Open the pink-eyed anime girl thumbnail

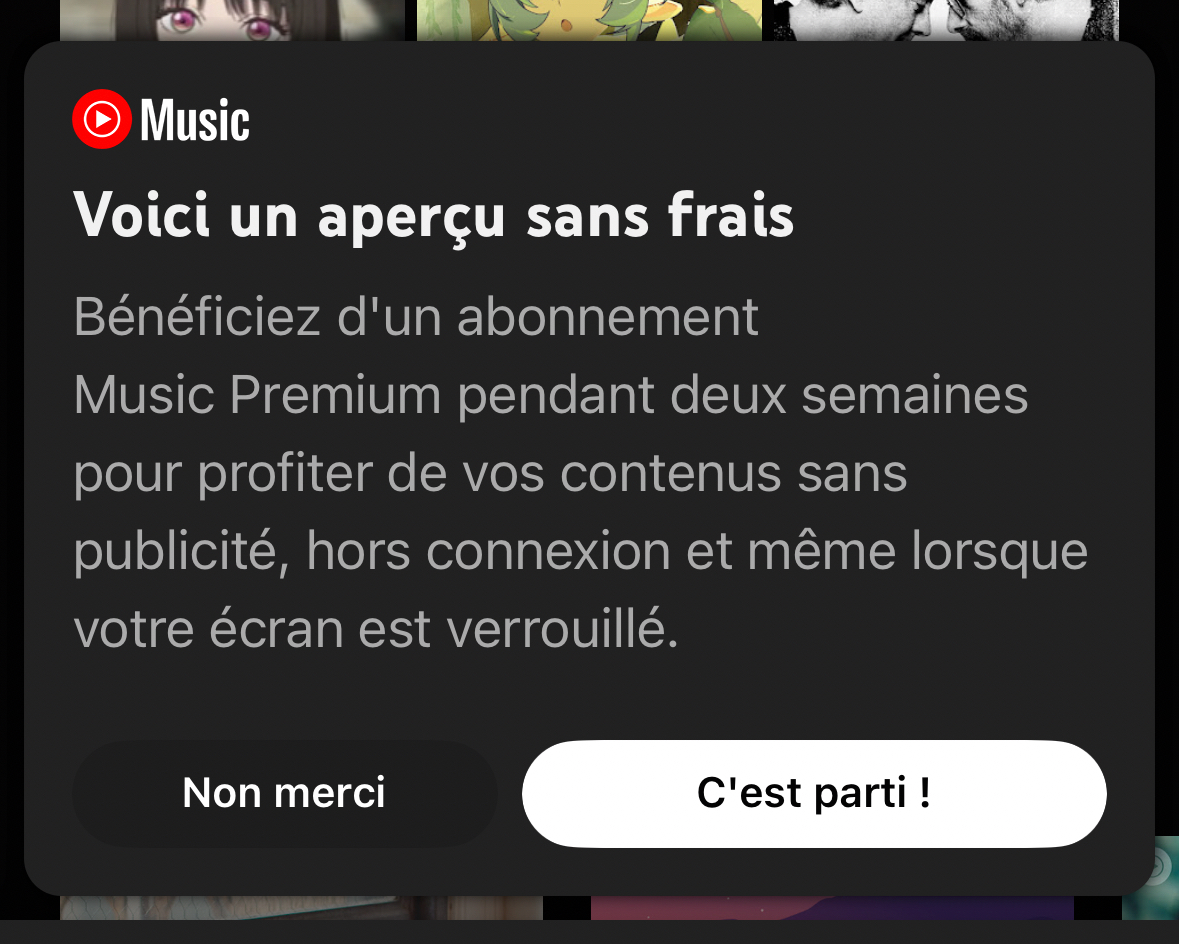click(232, 20)
